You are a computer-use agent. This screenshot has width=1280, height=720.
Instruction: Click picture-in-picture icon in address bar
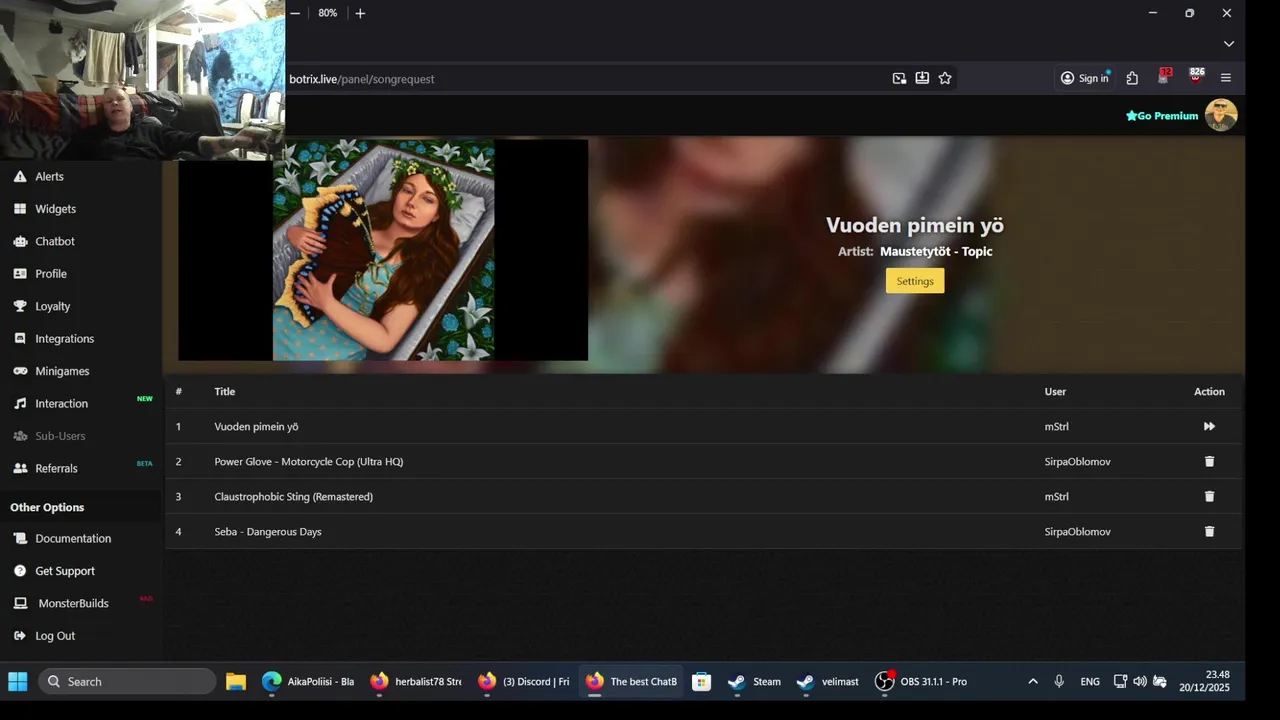click(x=899, y=78)
